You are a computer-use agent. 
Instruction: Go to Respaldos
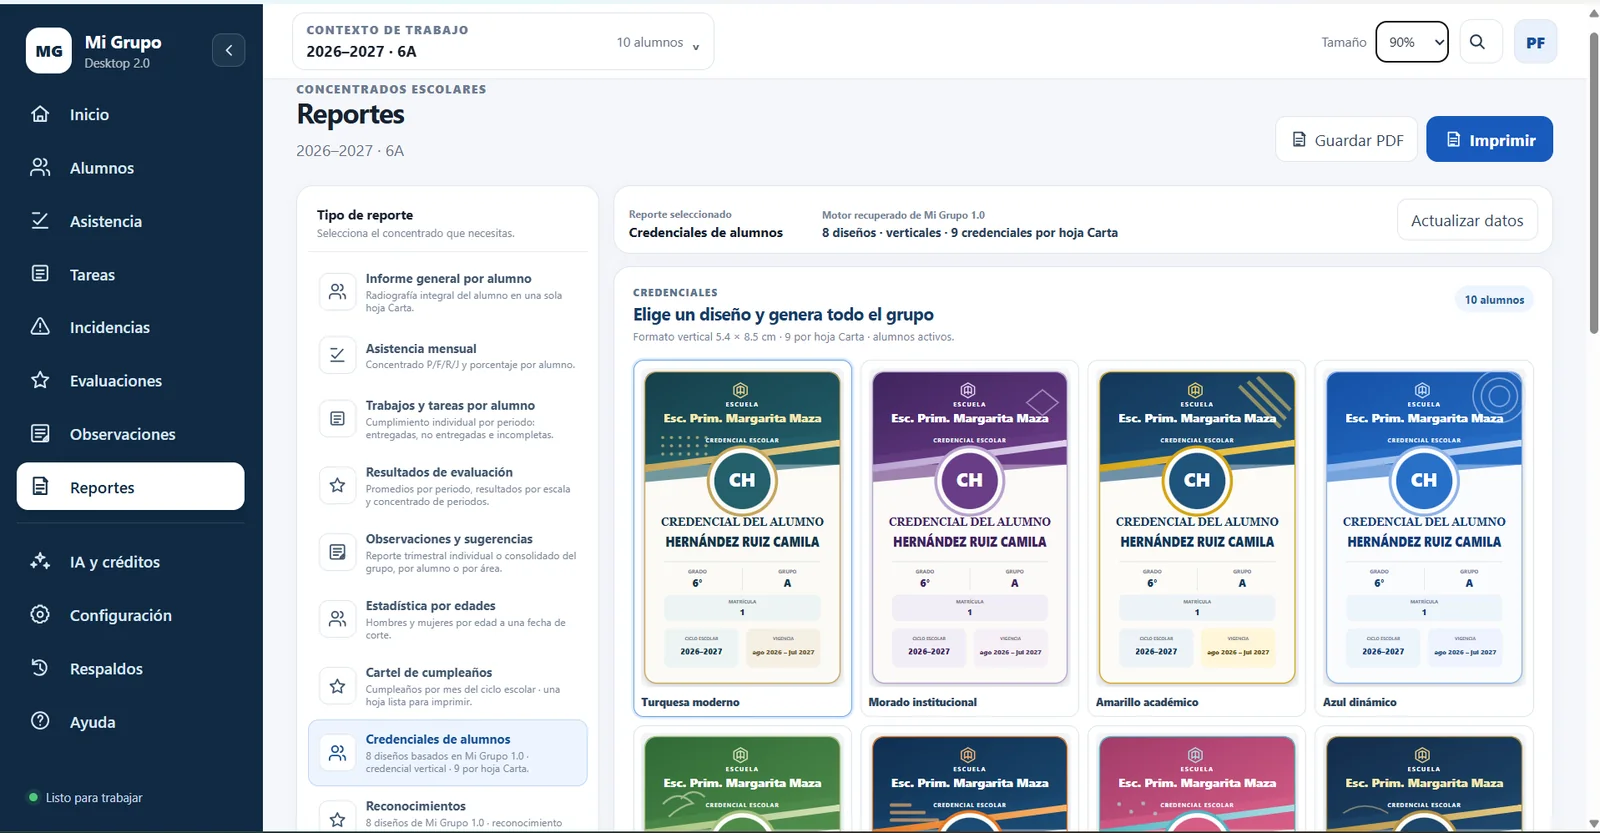130,668
